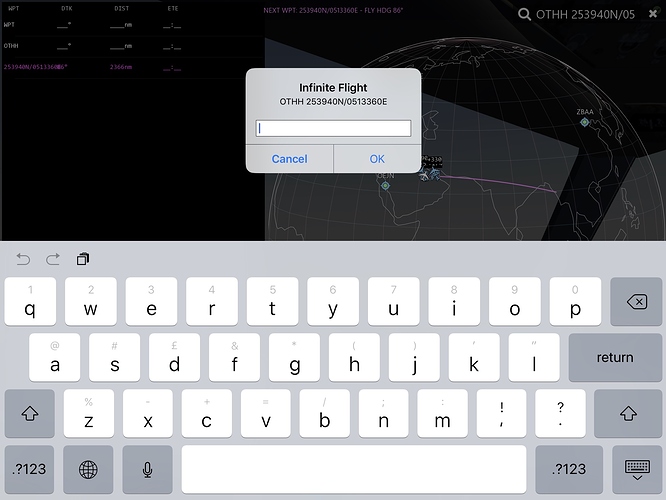
Task: Tap the k key
Action: click(x=474, y=357)
